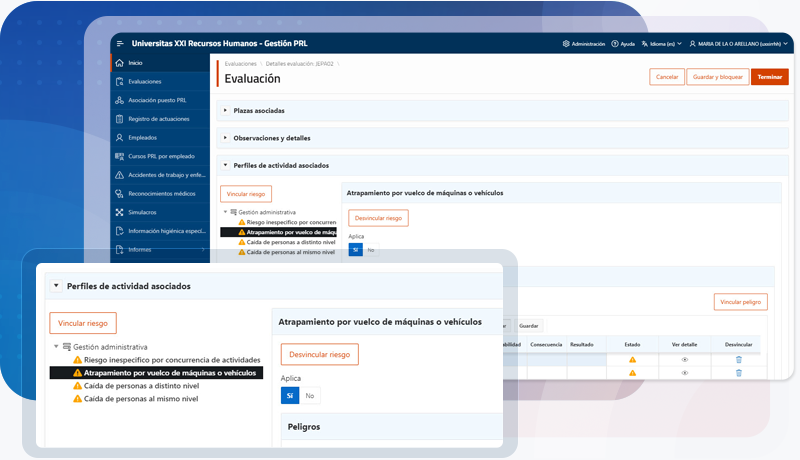Open the Ayuda help icon
Screen dimensions: 800x460
[615, 44]
